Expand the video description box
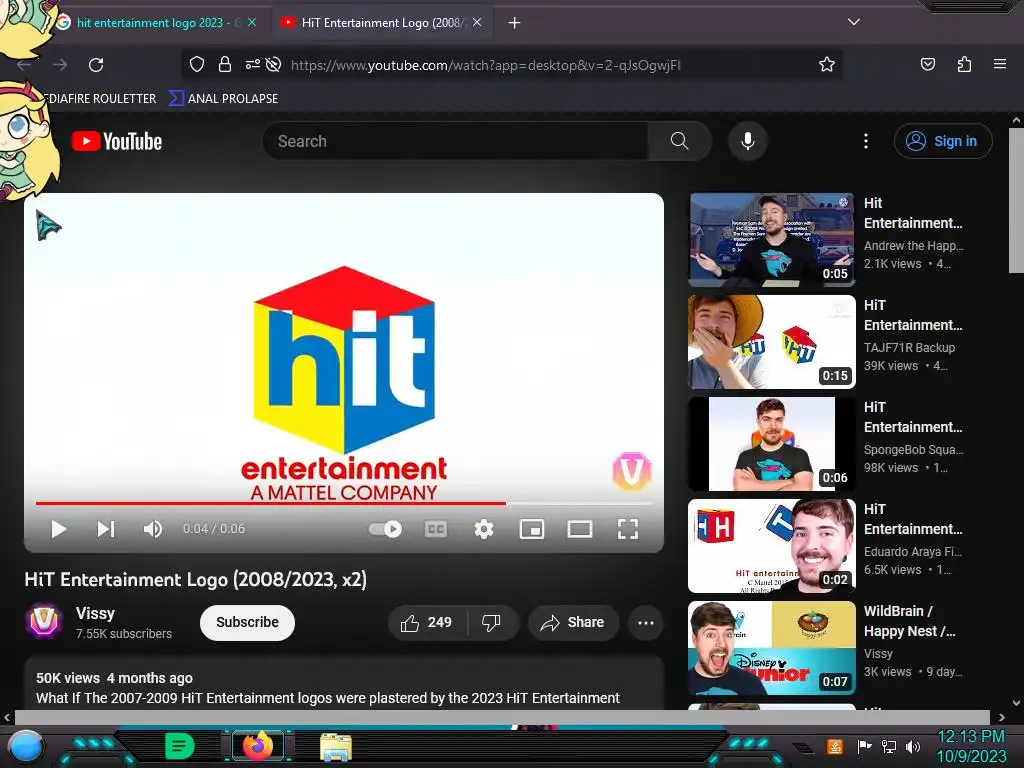Image resolution: width=1024 pixels, height=768 pixels. point(344,683)
